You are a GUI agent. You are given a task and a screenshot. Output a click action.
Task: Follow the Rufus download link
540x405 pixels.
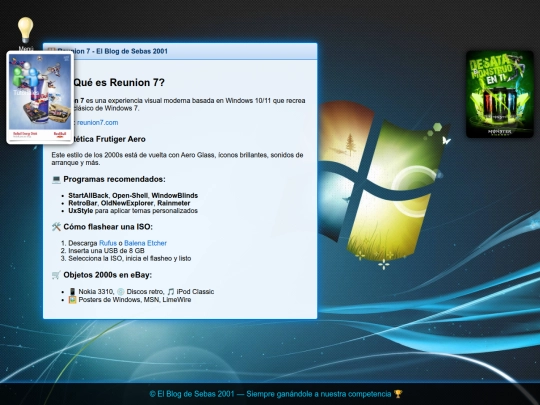[x=108, y=243]
